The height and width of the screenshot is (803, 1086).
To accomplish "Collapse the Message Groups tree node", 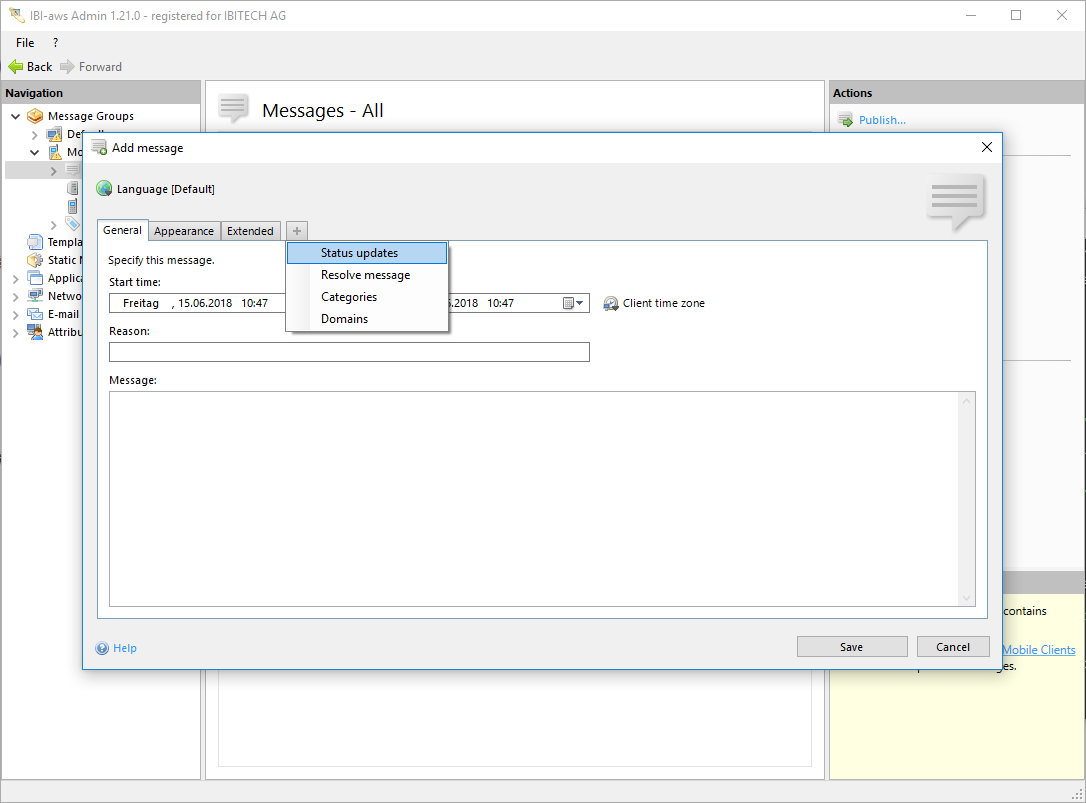I will 15,116.
